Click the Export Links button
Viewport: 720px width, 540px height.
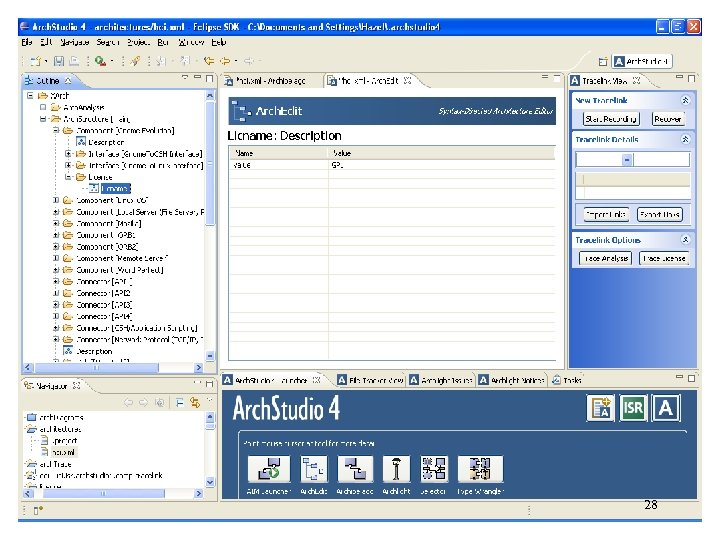click(x=660, y=214)
